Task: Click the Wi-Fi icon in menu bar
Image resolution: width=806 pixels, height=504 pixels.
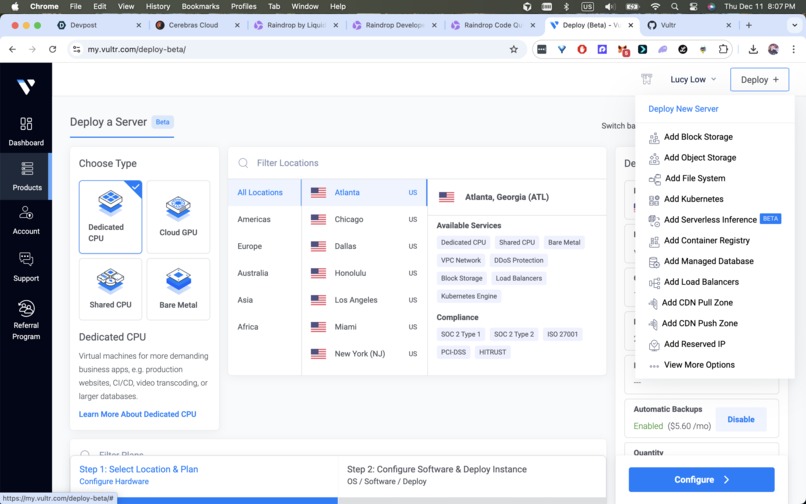Action: 655,6
